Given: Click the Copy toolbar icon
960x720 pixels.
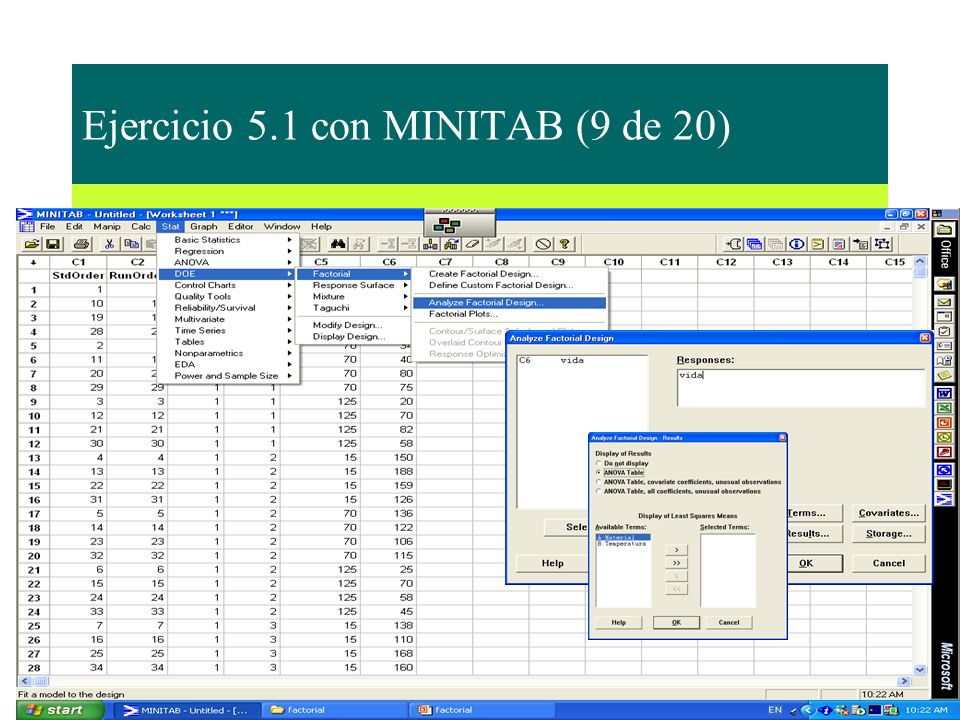Looking at the screenshot, I should [131, 244].
